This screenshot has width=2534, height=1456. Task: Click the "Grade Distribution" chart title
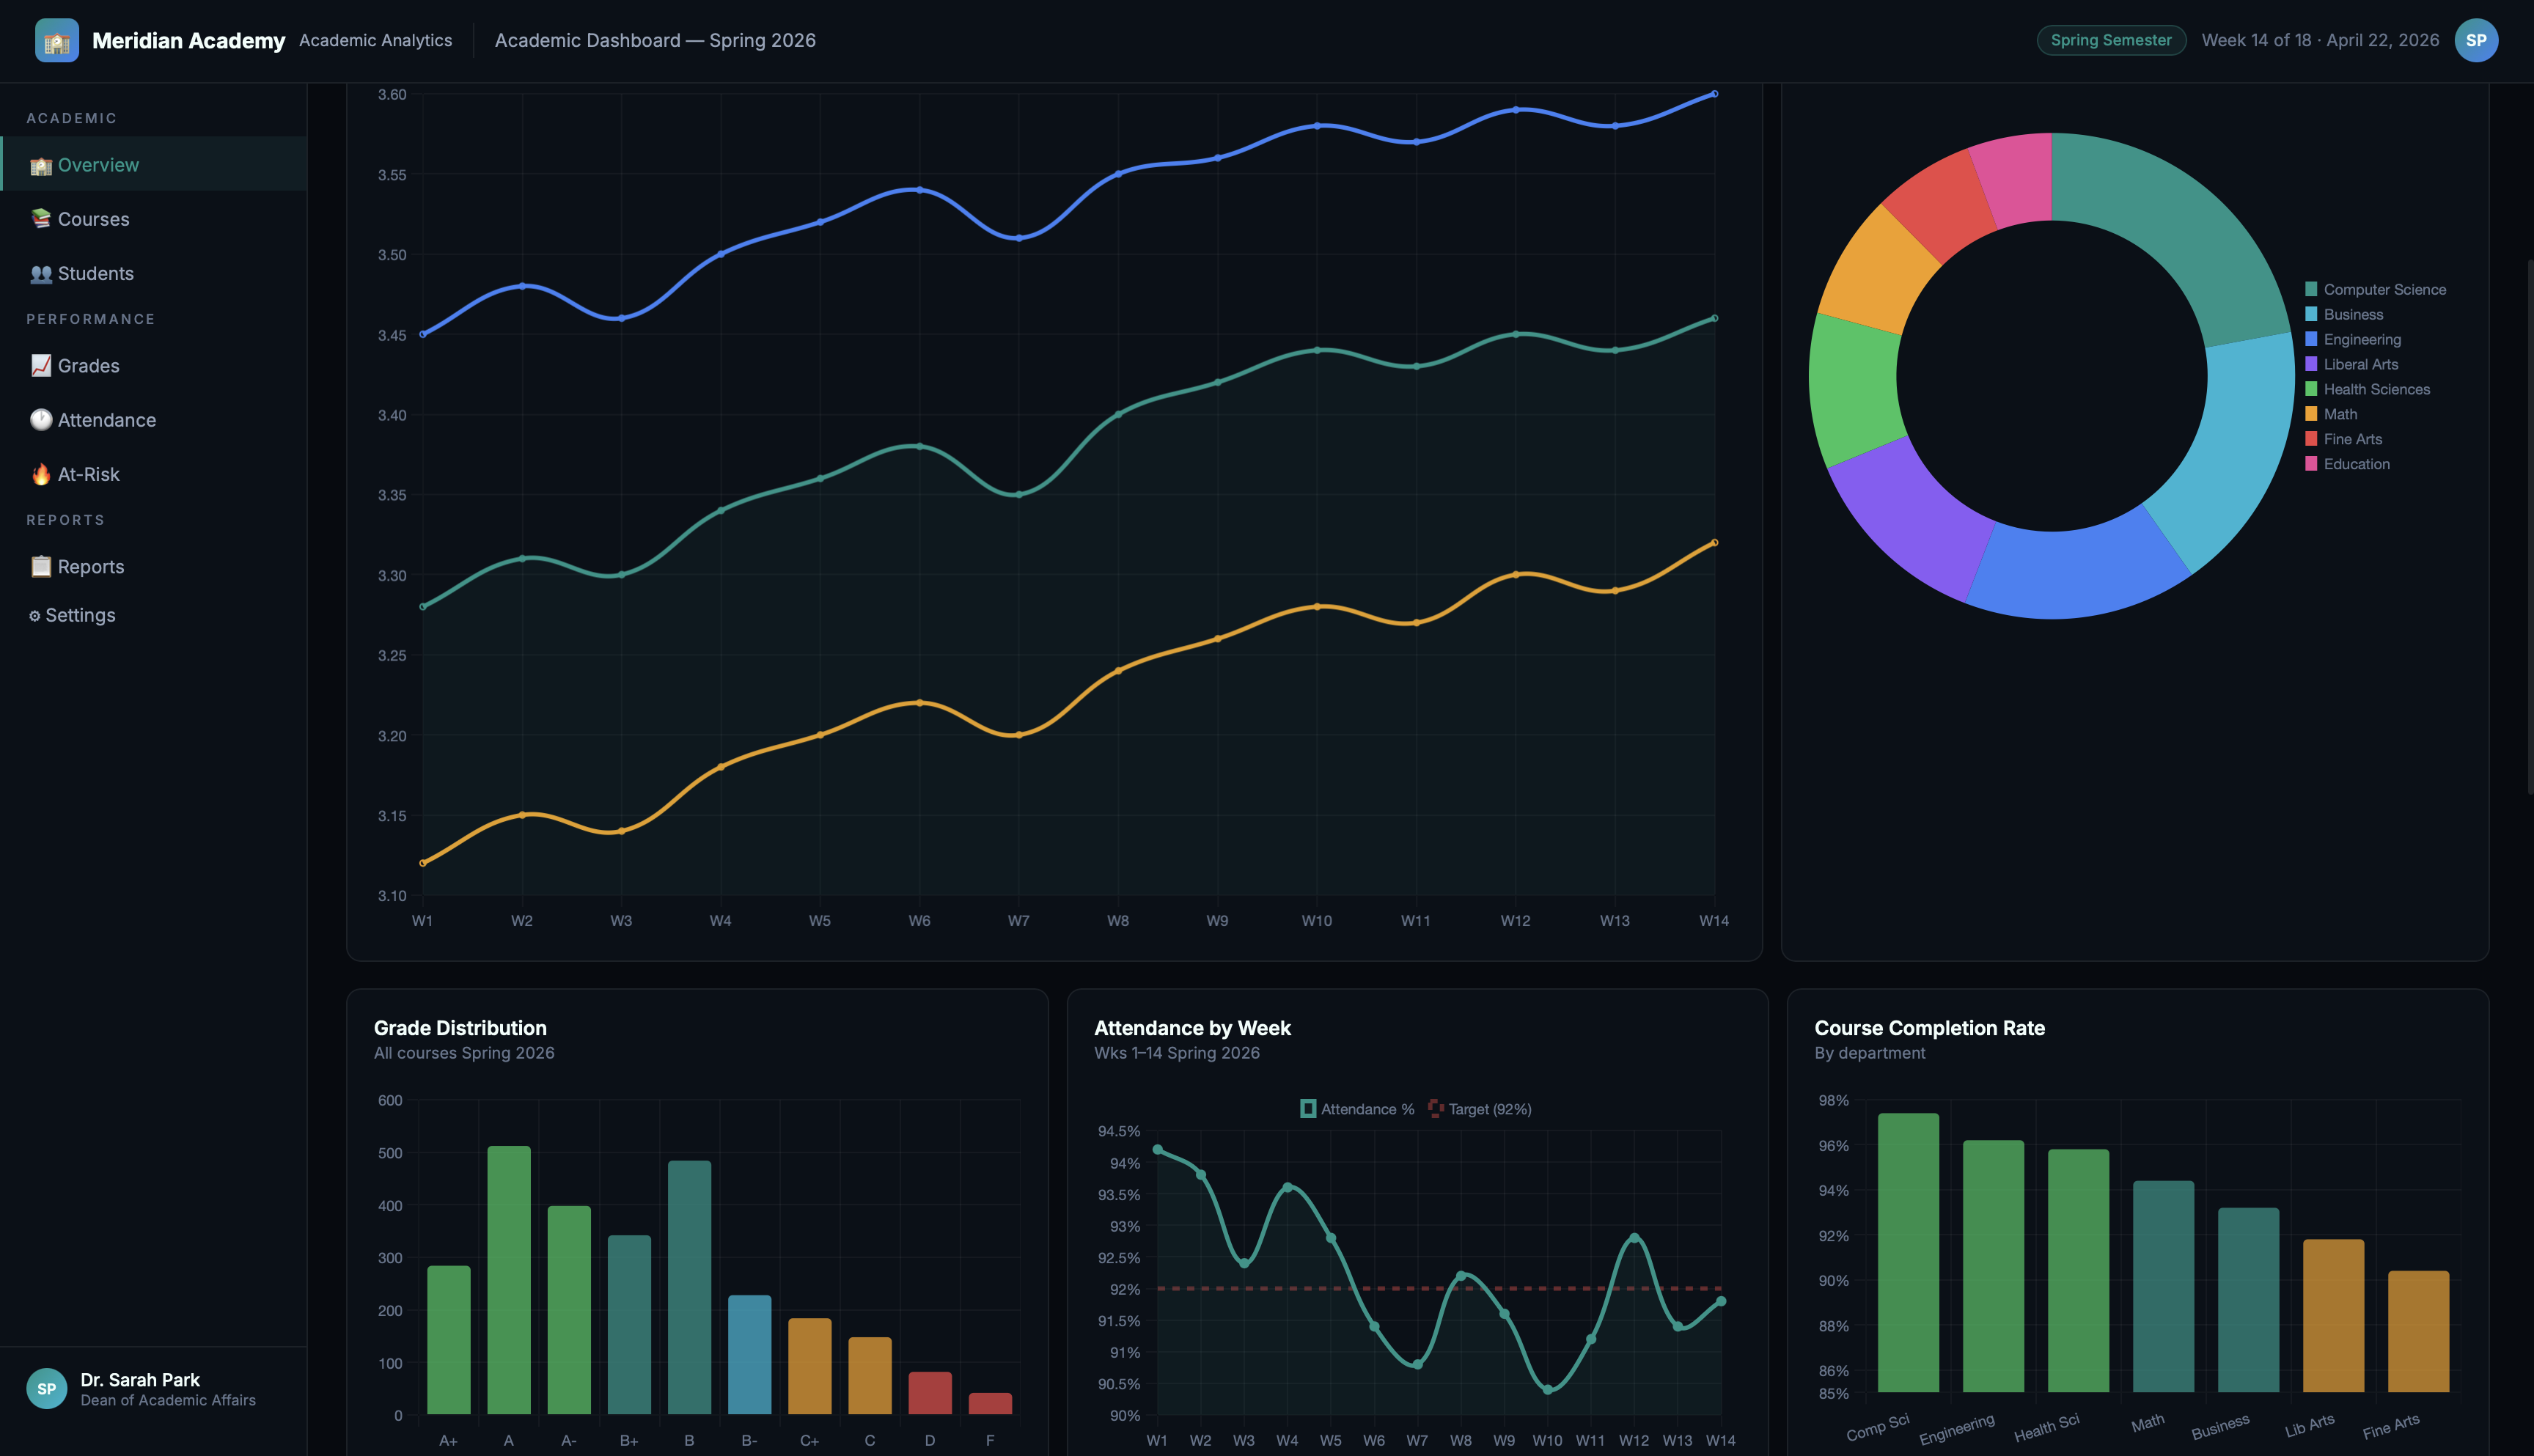[460, 1028]
